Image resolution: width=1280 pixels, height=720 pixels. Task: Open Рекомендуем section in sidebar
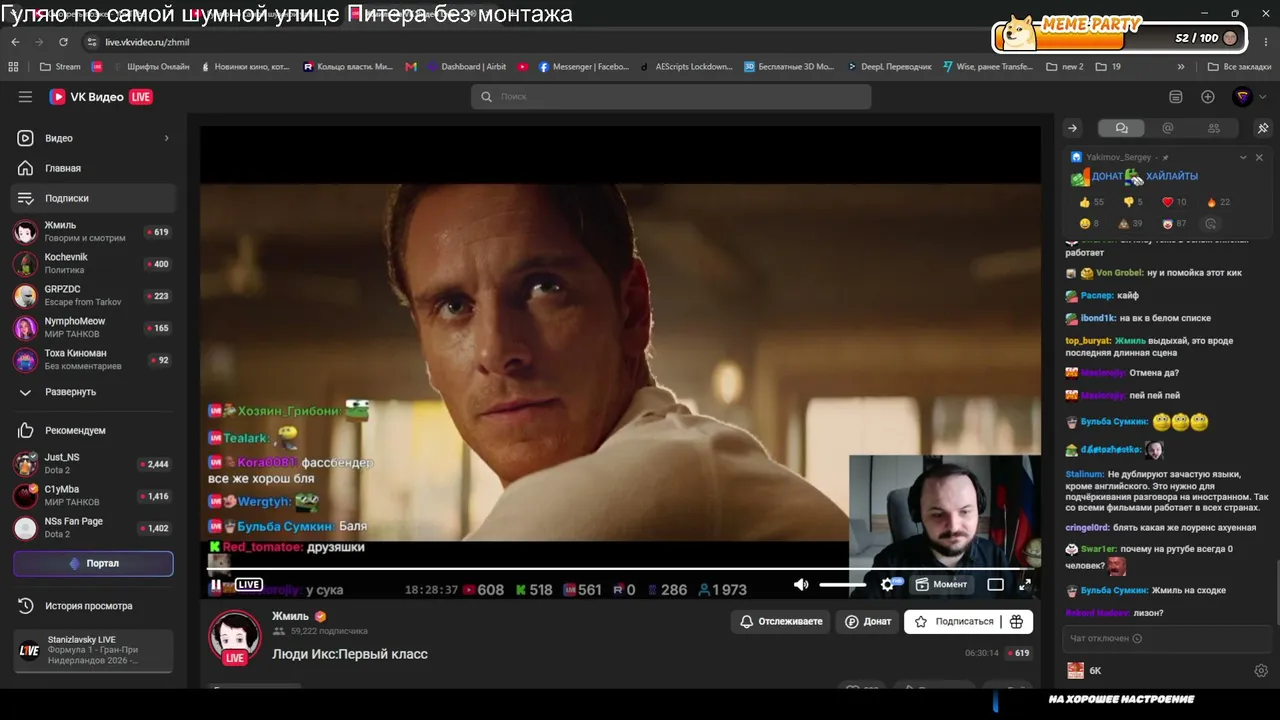94,430
